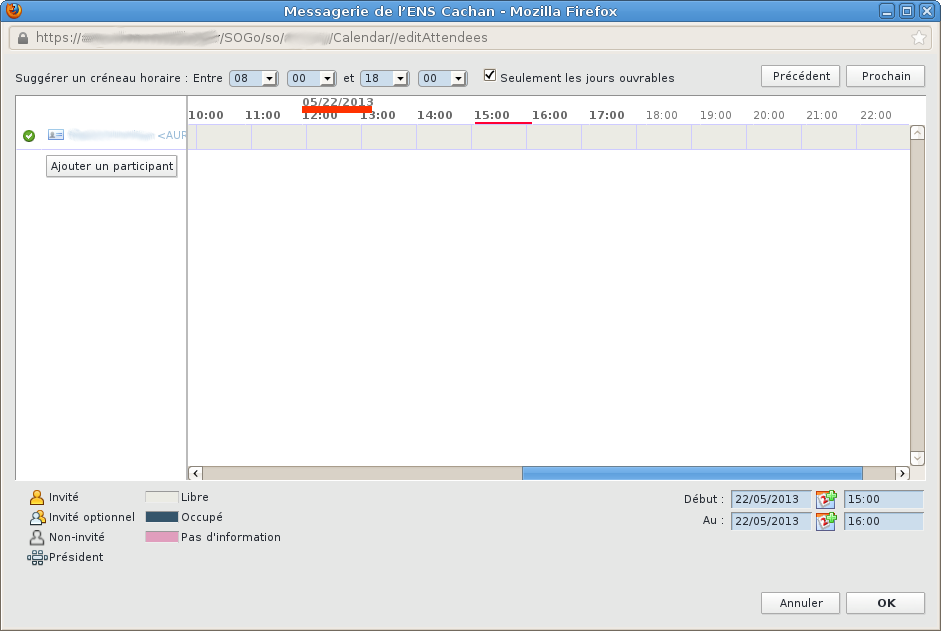Cancel with the Annuler button
This screenshot has height=631, width=941.
click(800, 603)
